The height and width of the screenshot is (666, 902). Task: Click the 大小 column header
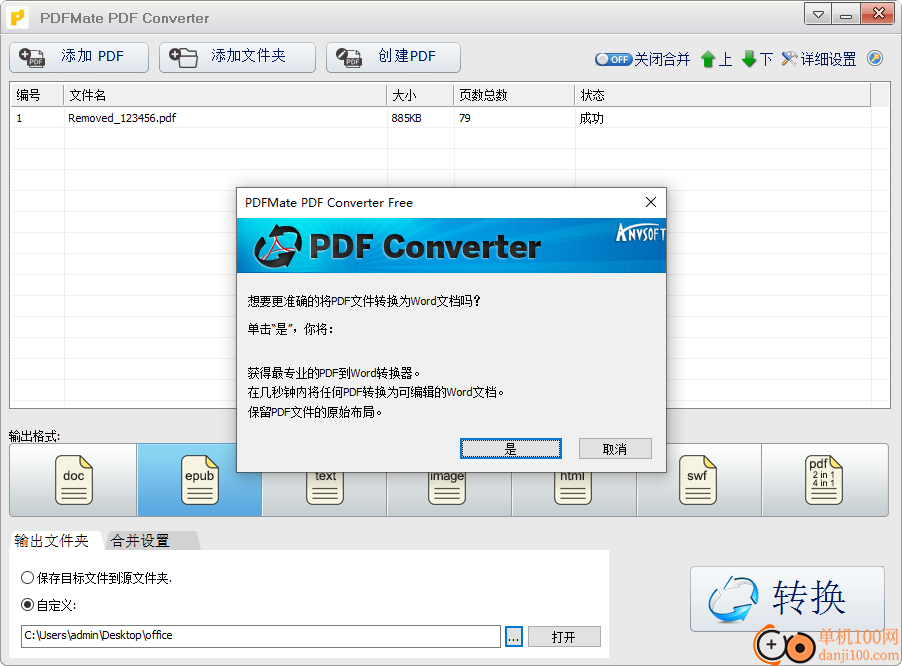(x=420, y=95)
